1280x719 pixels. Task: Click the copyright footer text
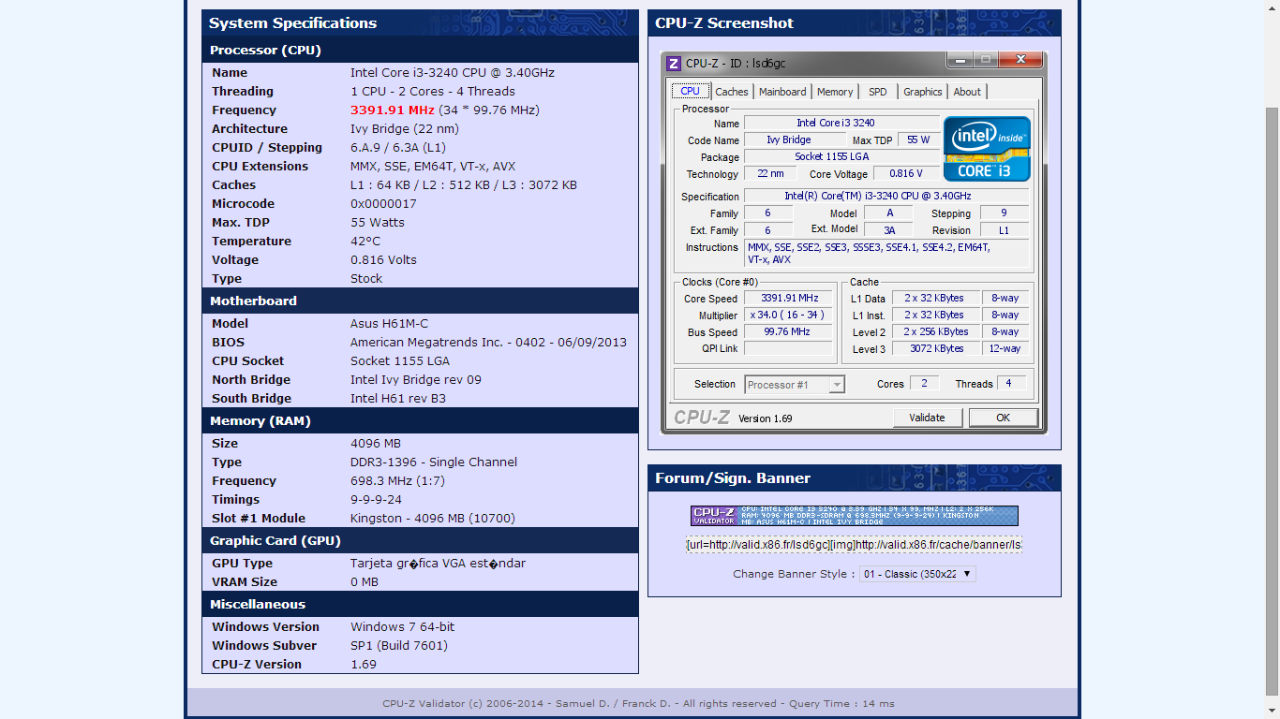[638, 704]
